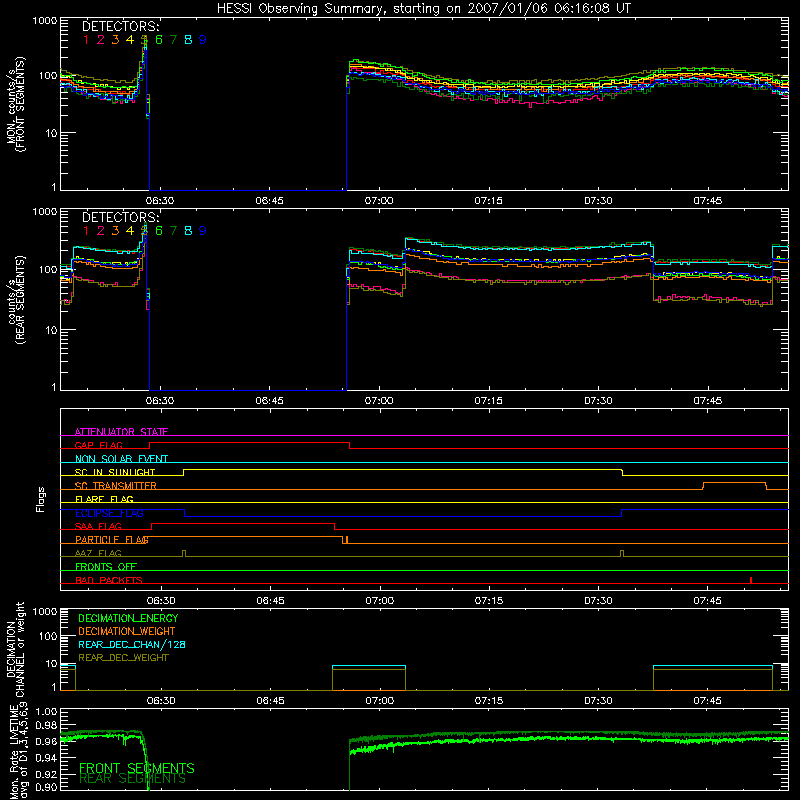Click the 'MON. counts/s (FRONT SEGMENTS)' axis label
The image size is (800, 800).
tap(16, 104)
